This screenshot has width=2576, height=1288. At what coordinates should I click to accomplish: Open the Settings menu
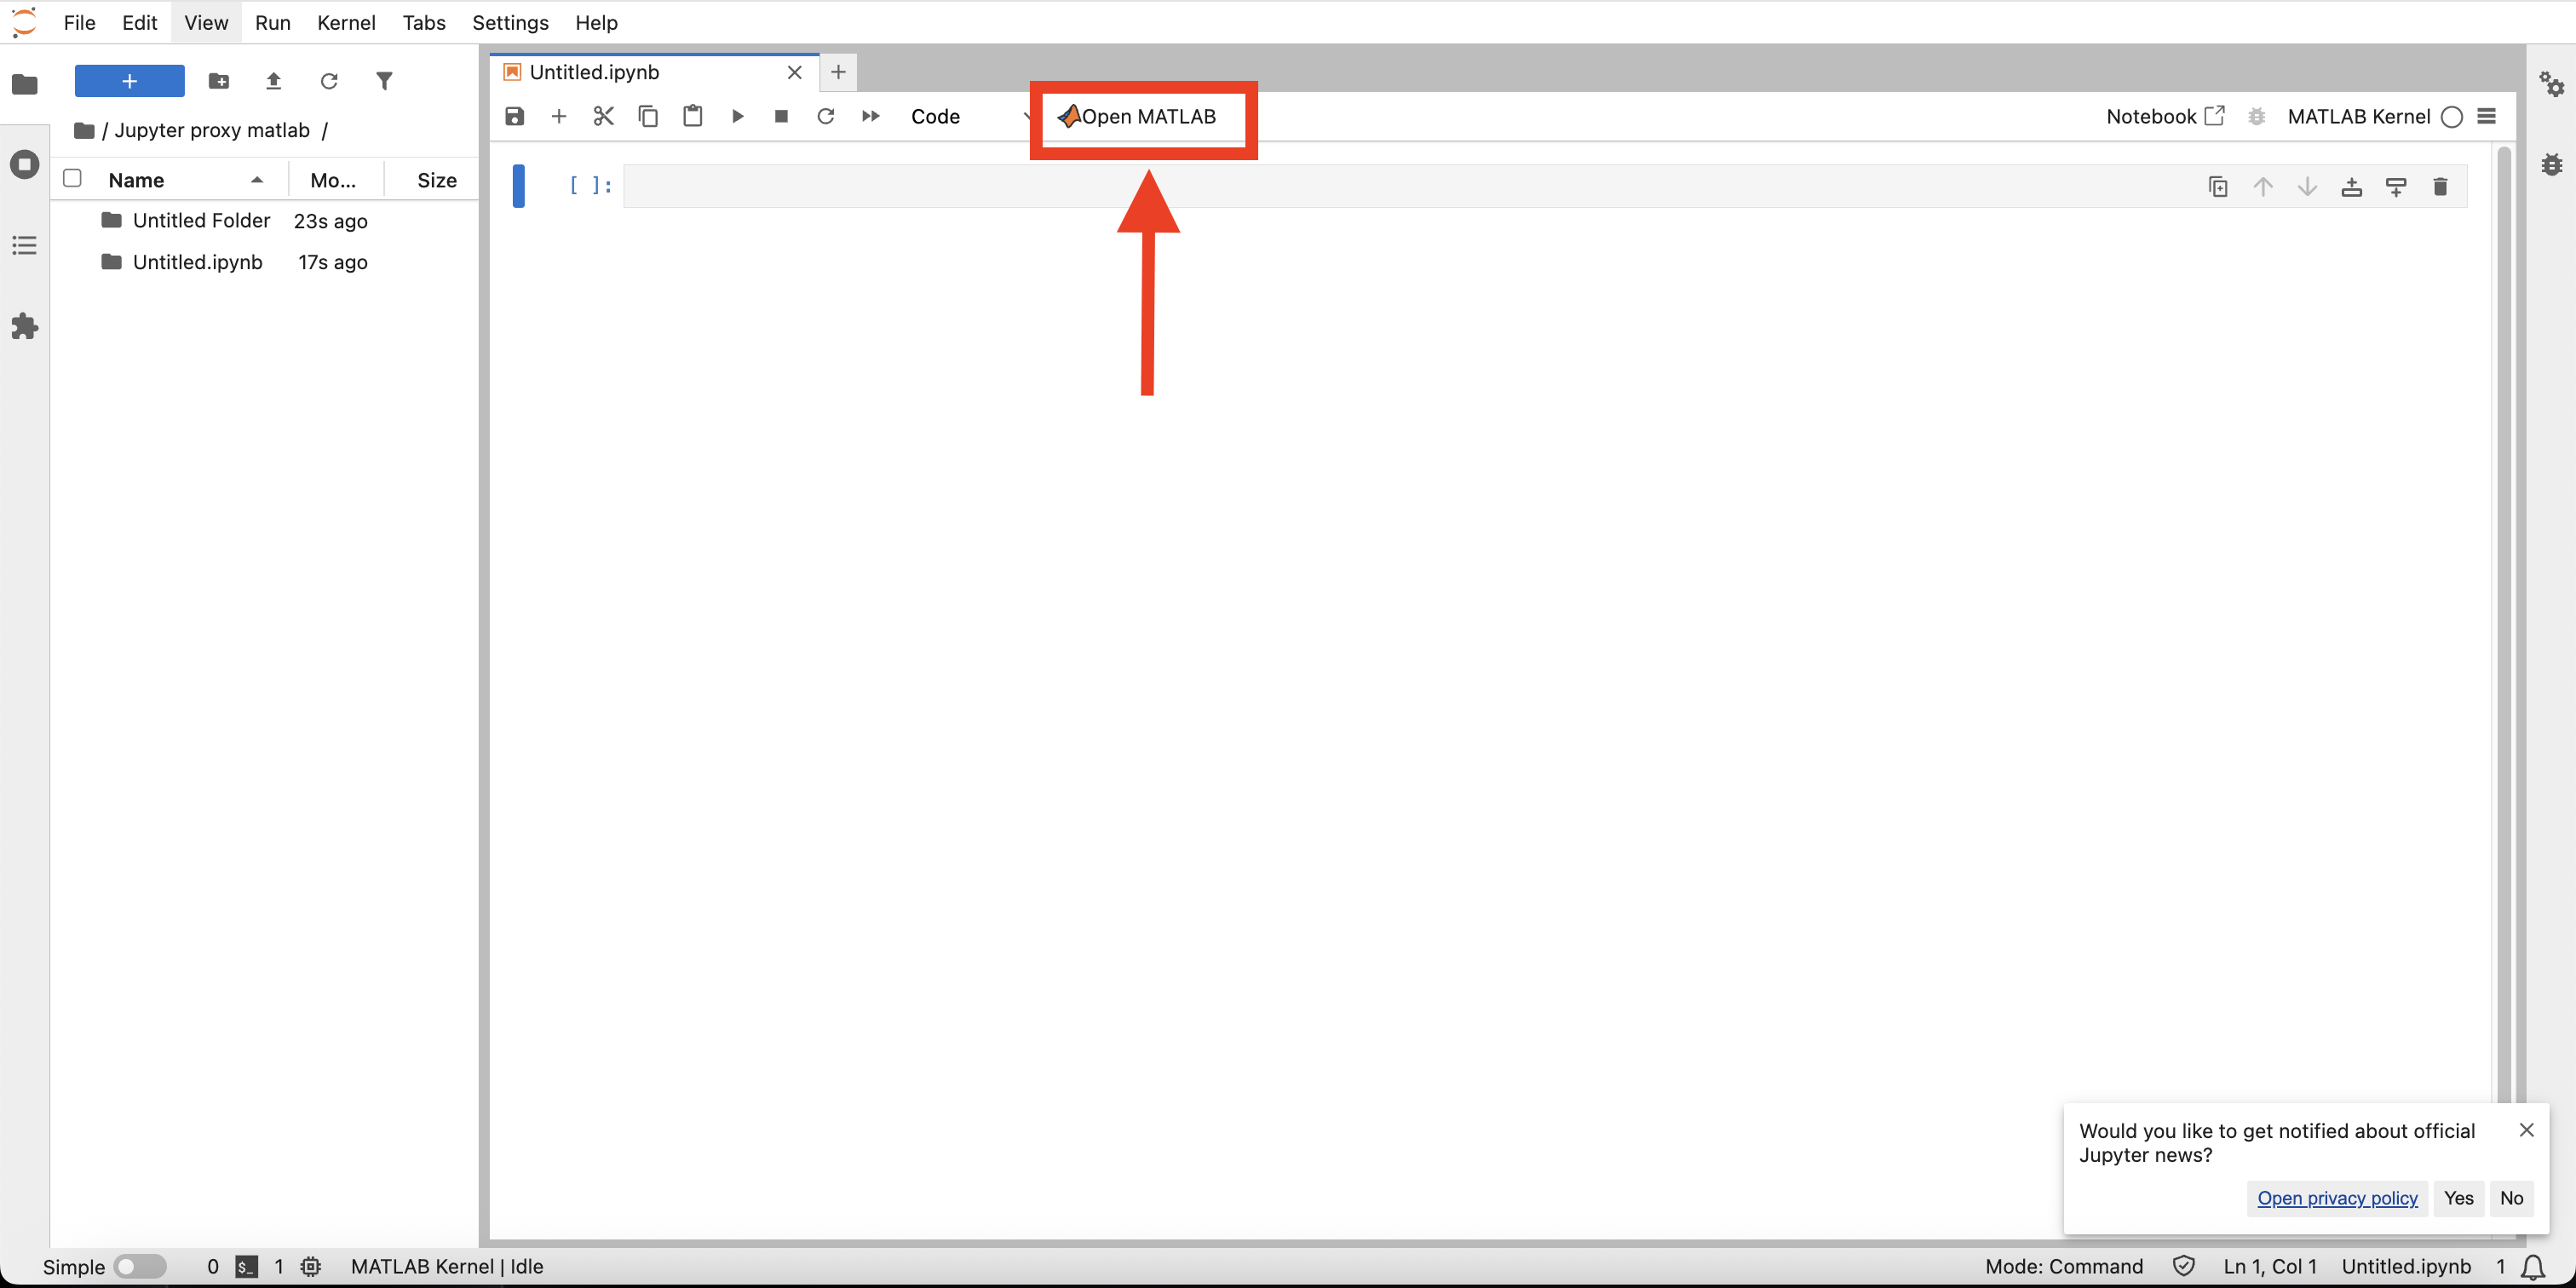click(510, 22)
